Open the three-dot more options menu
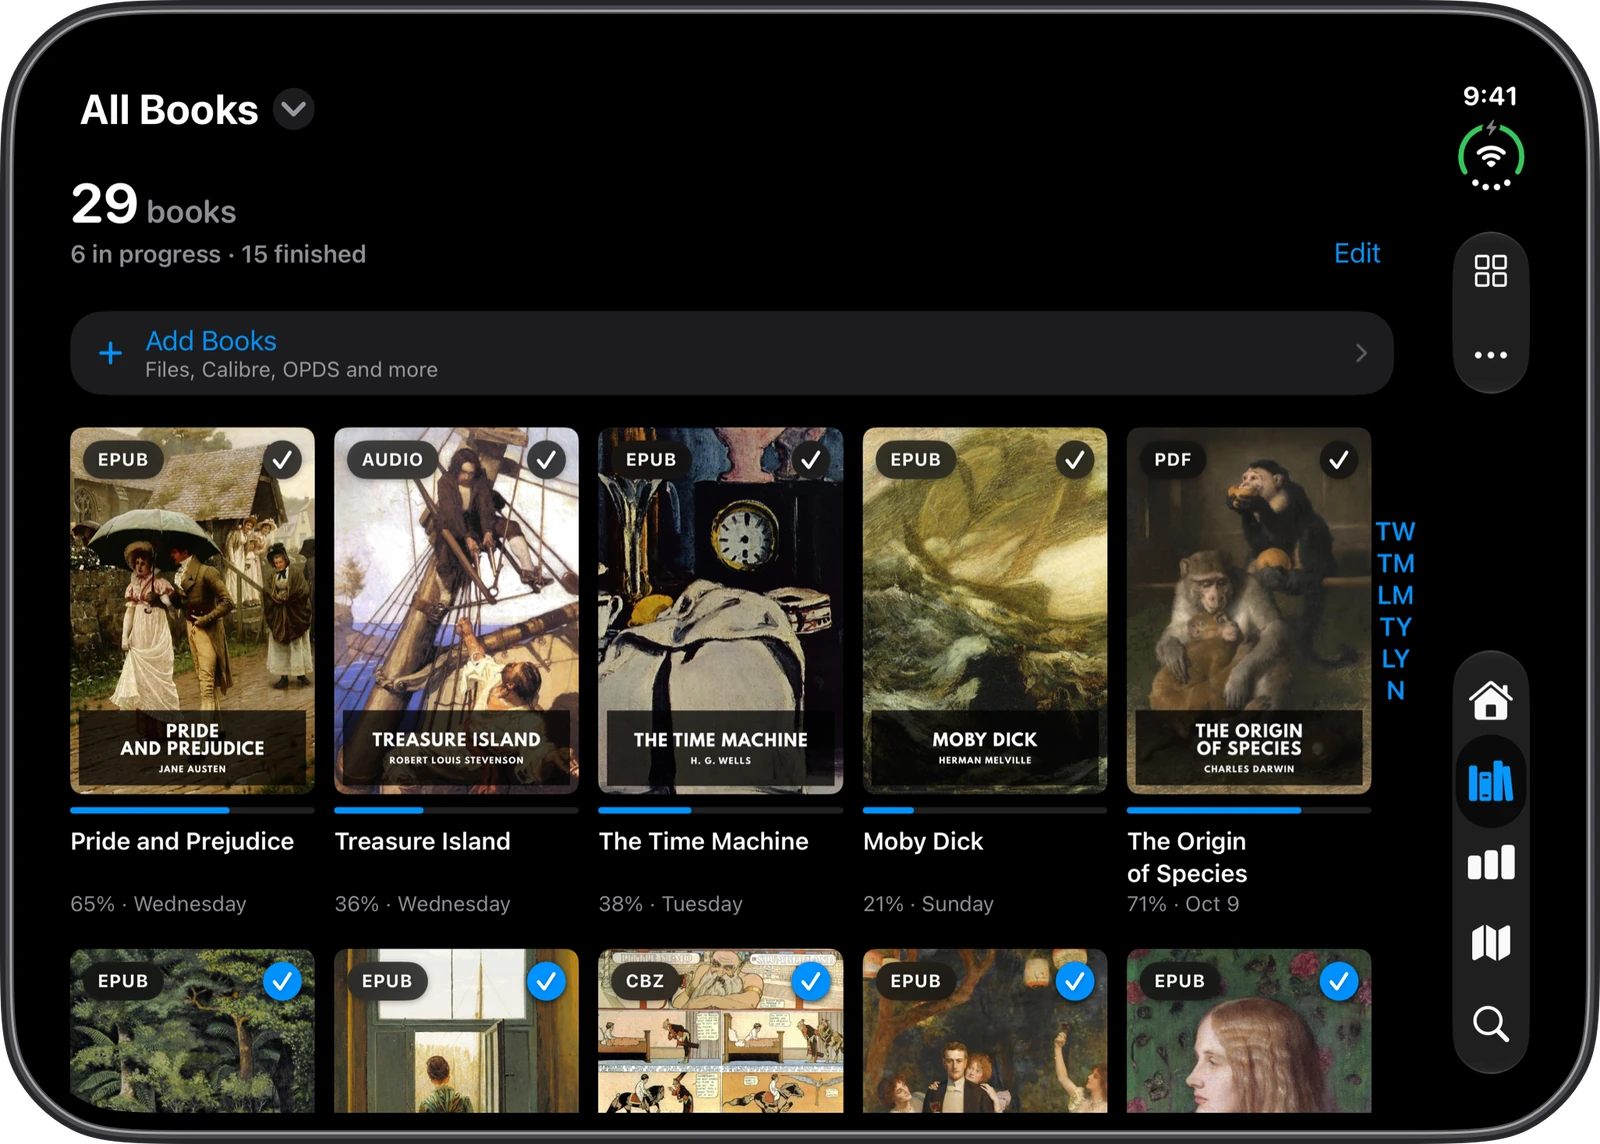The image size is (1600, 1144). click(x=1490, y=355)
